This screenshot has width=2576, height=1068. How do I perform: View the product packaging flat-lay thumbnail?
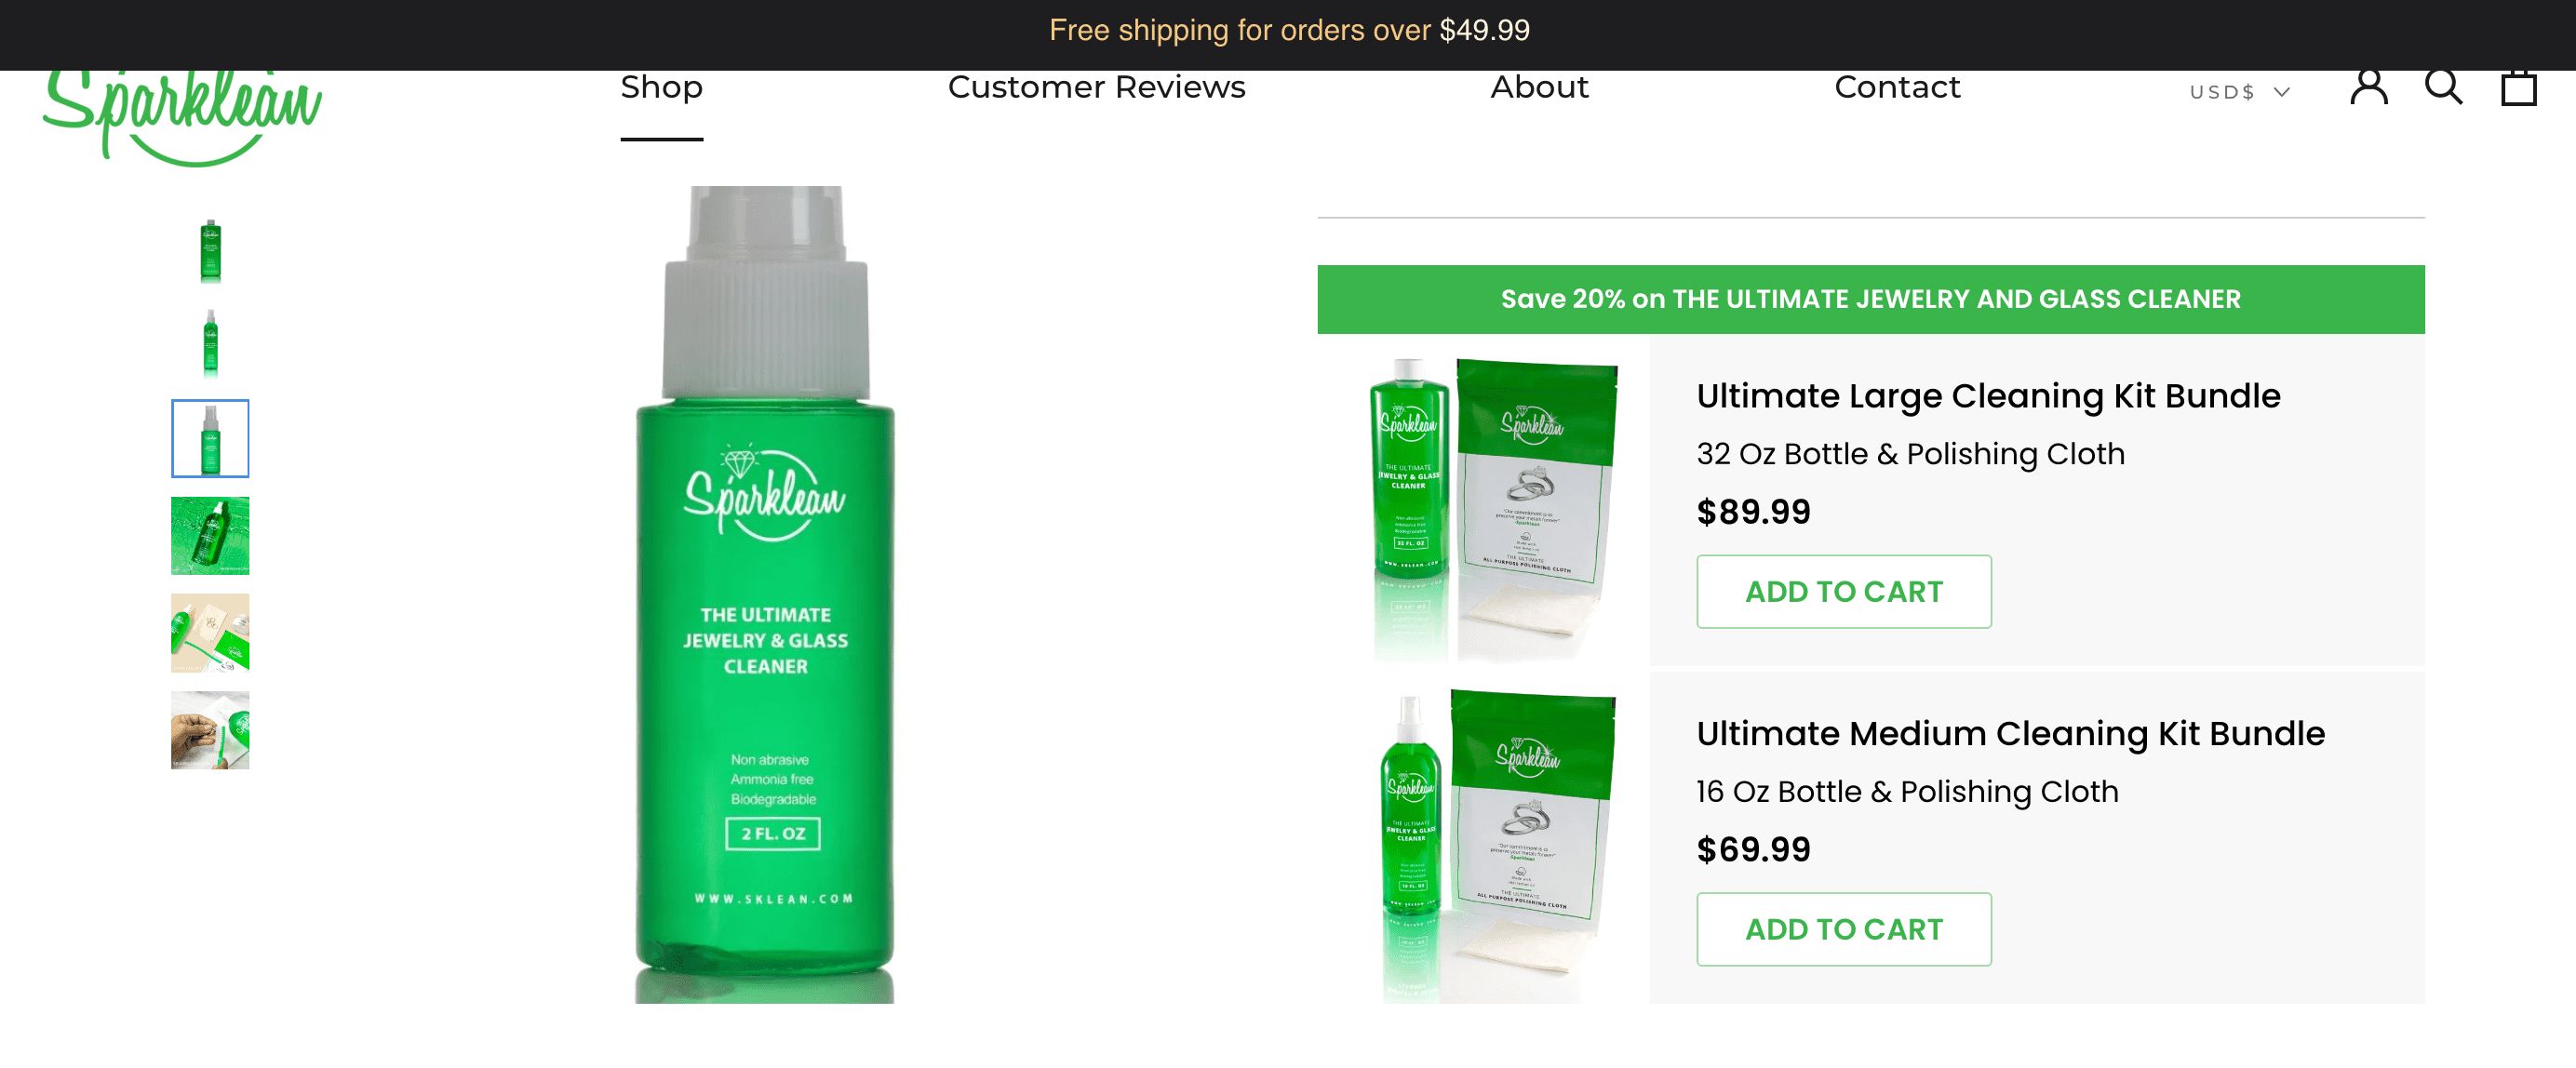210,632
